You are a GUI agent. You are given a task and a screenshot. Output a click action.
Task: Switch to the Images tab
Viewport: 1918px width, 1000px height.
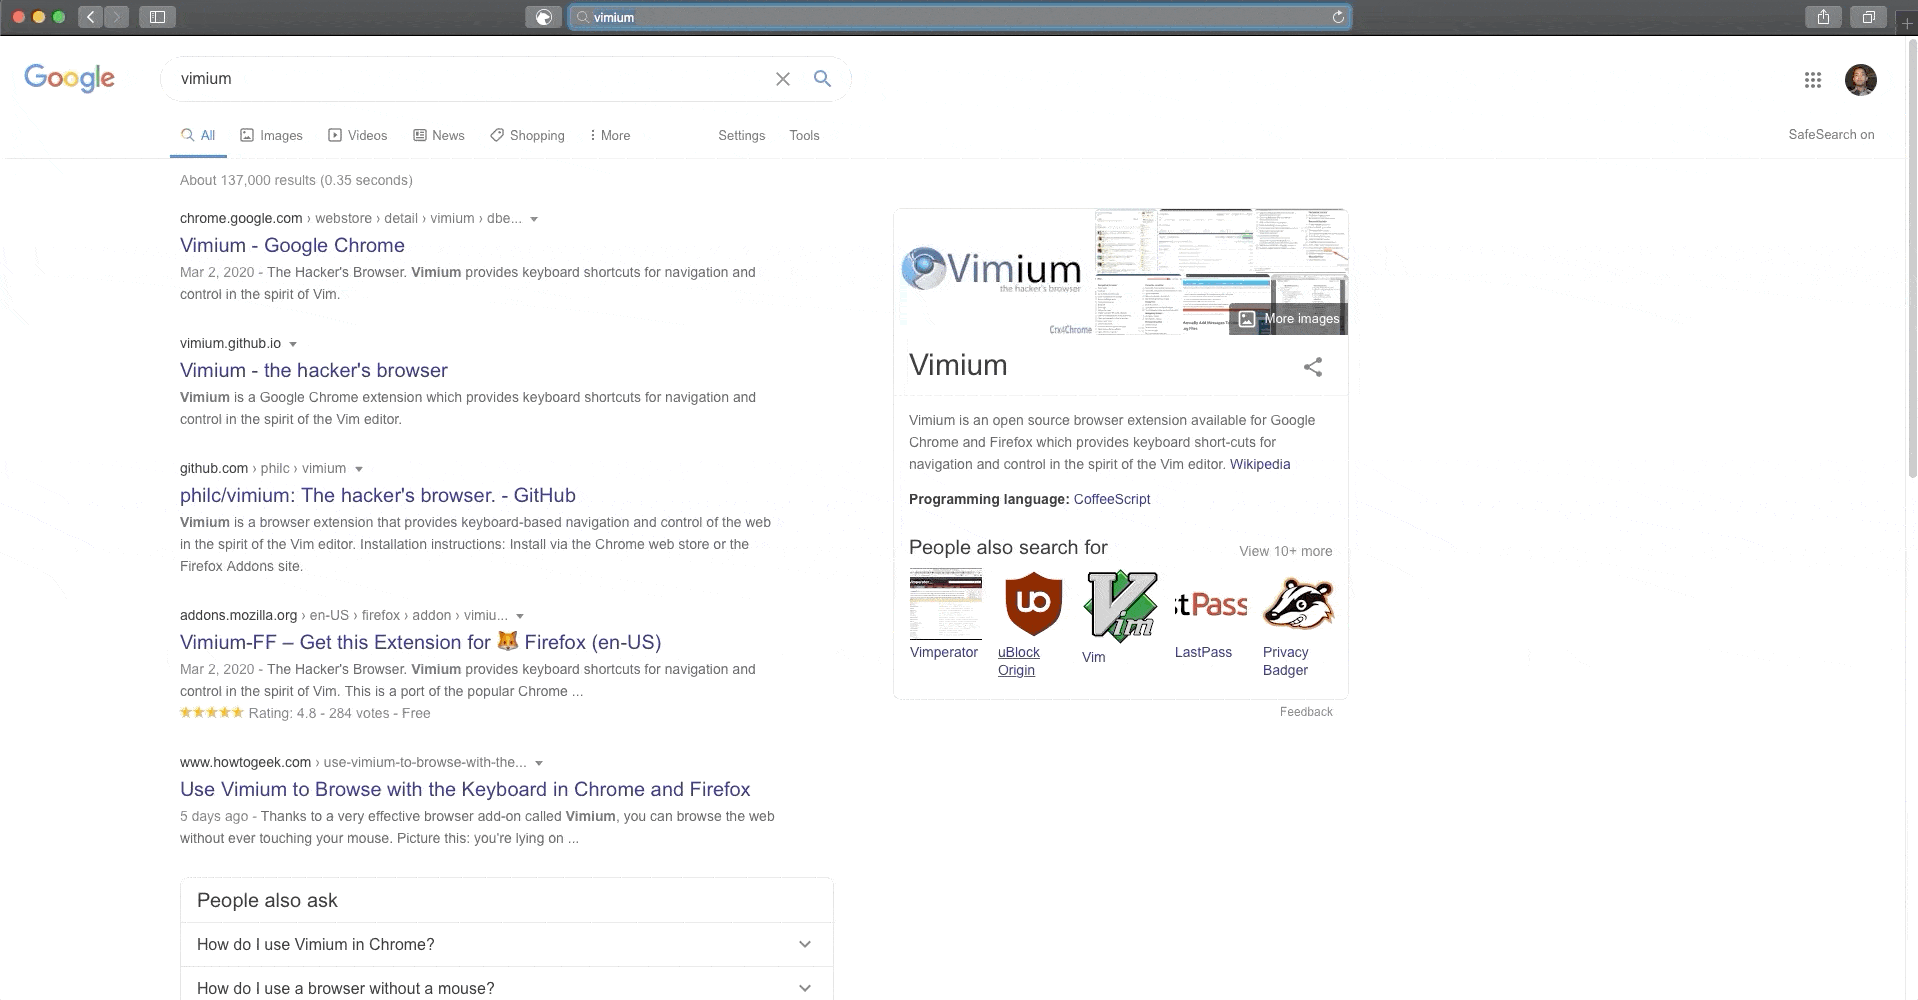pos(271,135)
